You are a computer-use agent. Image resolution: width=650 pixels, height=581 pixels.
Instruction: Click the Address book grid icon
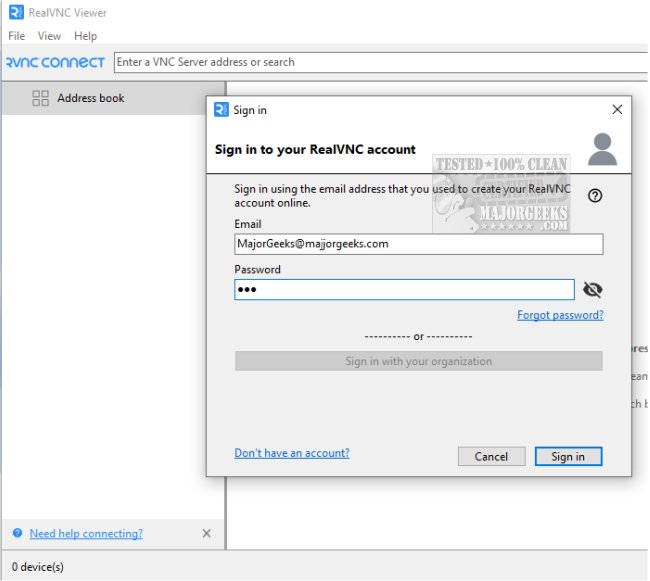click(x=40, y=98)
